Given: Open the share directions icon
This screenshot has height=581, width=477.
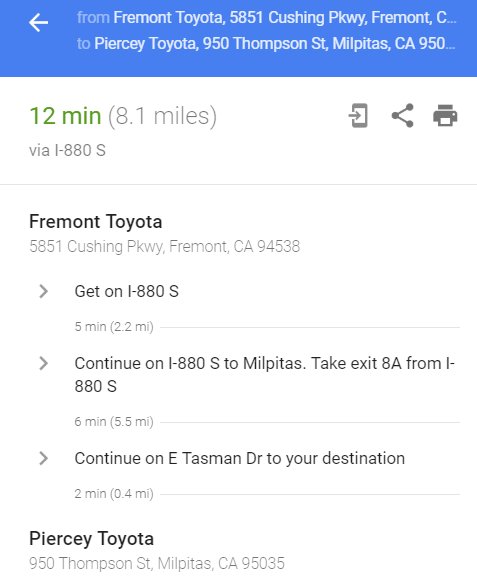Looking at the screenshot, I should [403, 116].
